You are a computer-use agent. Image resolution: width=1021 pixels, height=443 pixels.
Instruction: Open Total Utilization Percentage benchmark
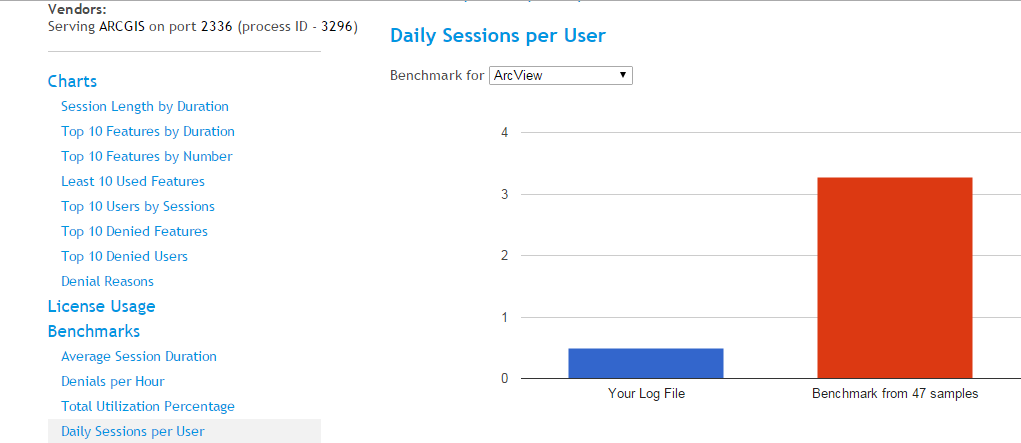[147, 406]
